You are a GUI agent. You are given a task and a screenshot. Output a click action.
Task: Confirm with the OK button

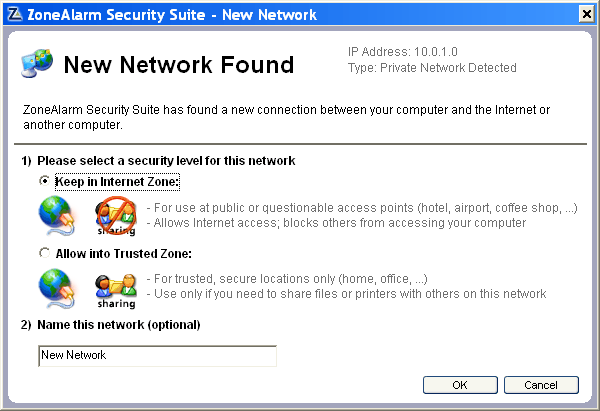460,385
